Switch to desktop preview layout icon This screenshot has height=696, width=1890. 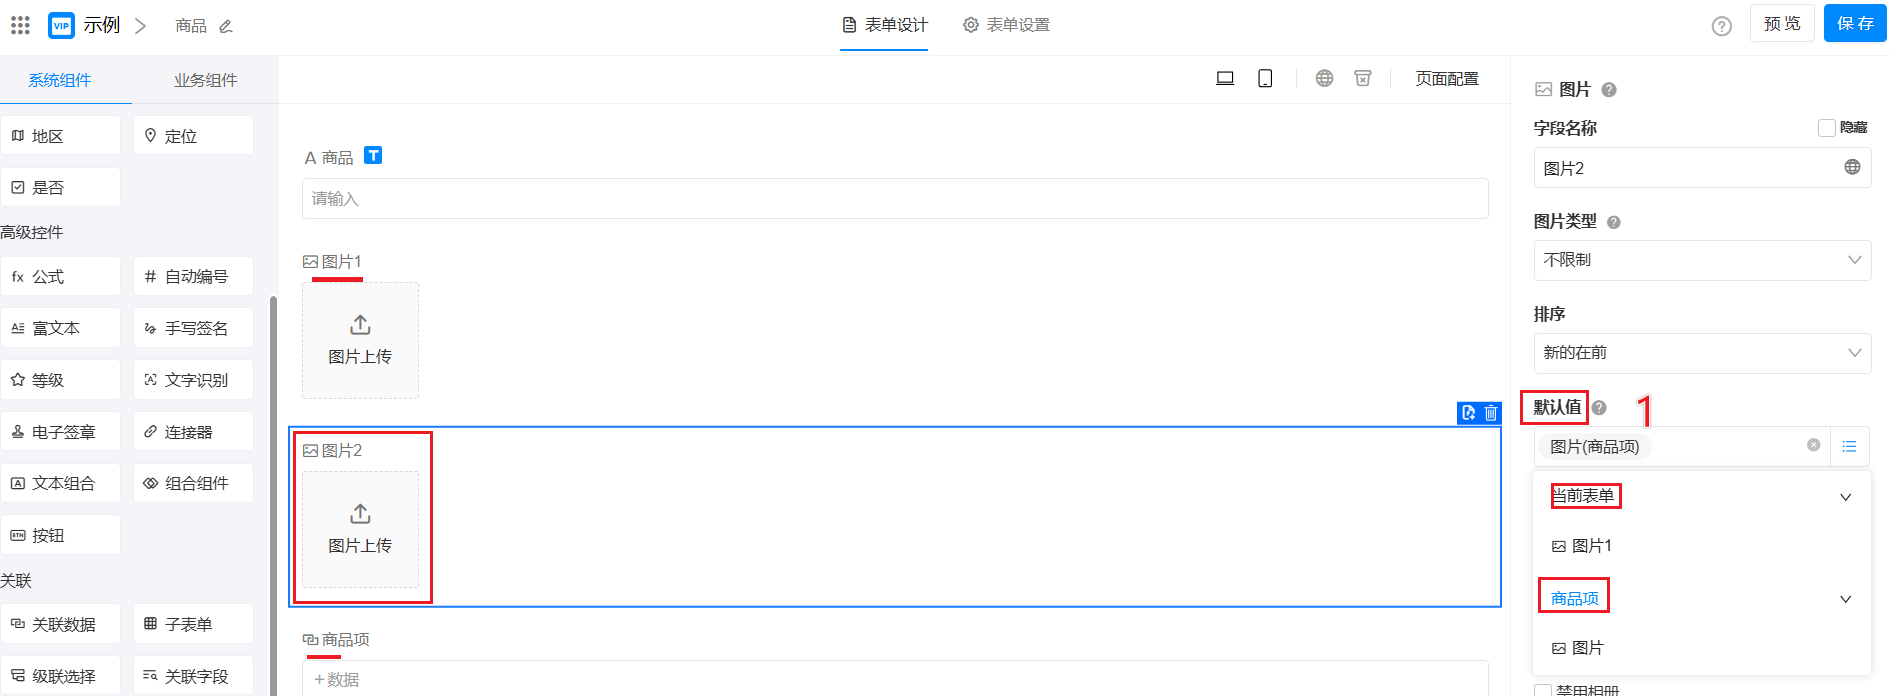coord(1224,78)
